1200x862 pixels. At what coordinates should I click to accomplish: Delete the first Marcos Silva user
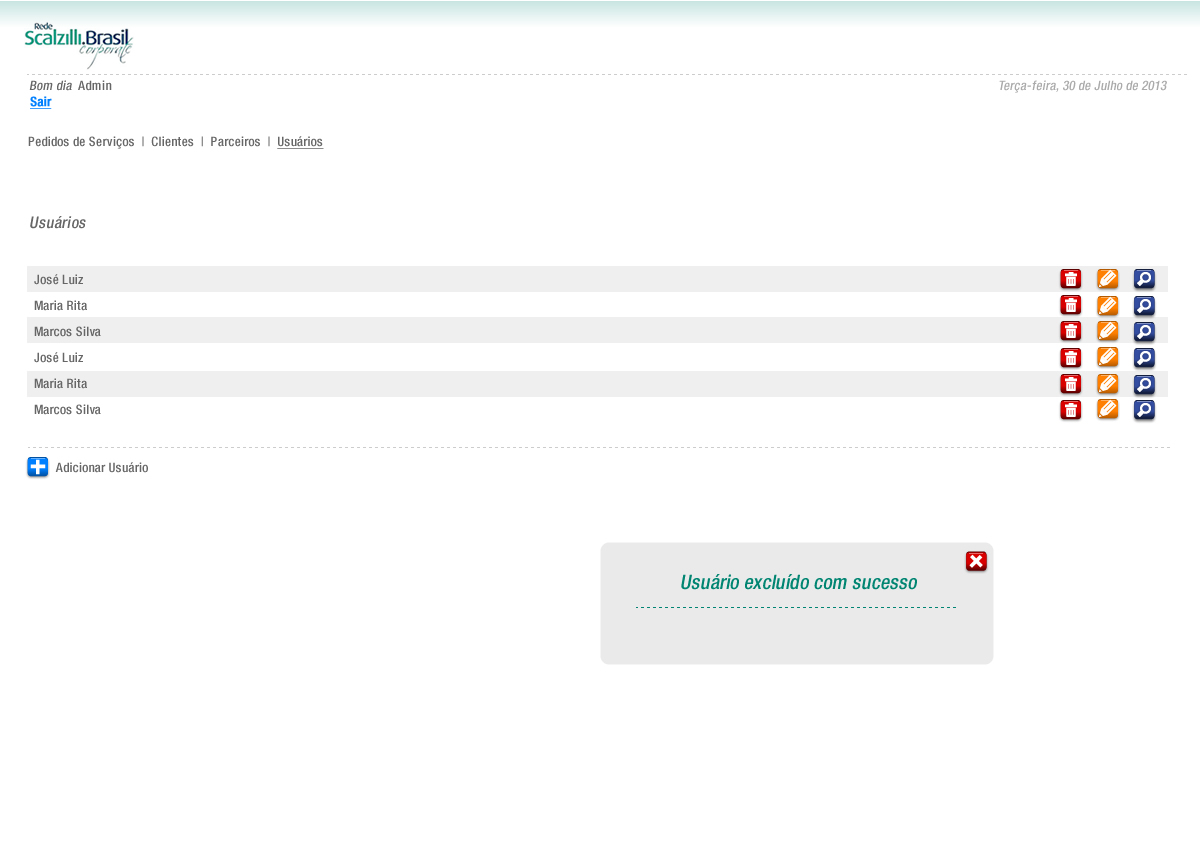coord(1070,331)
